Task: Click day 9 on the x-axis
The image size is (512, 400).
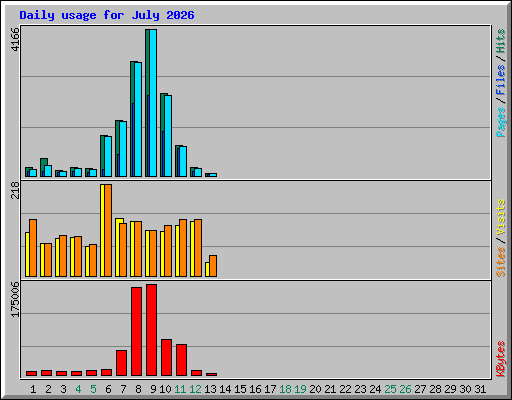Action: pos(153,389)
